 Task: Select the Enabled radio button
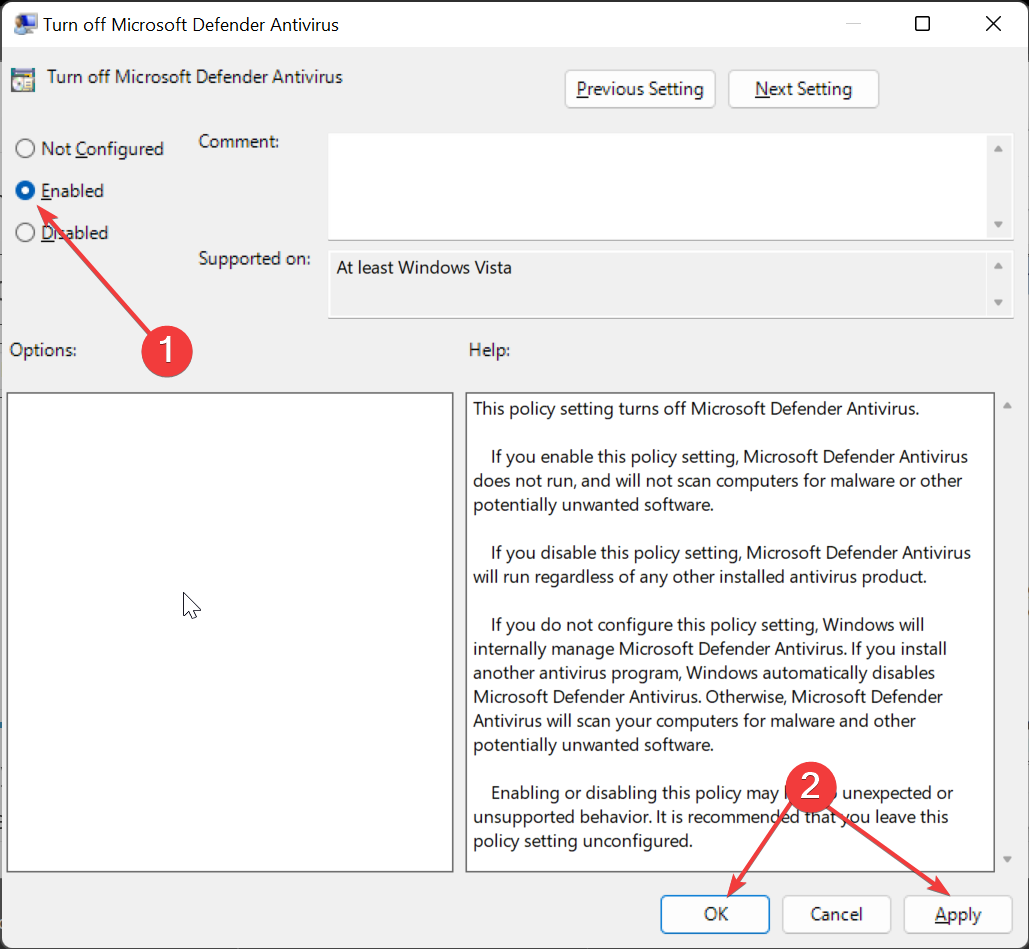click(x=25, y=191)
